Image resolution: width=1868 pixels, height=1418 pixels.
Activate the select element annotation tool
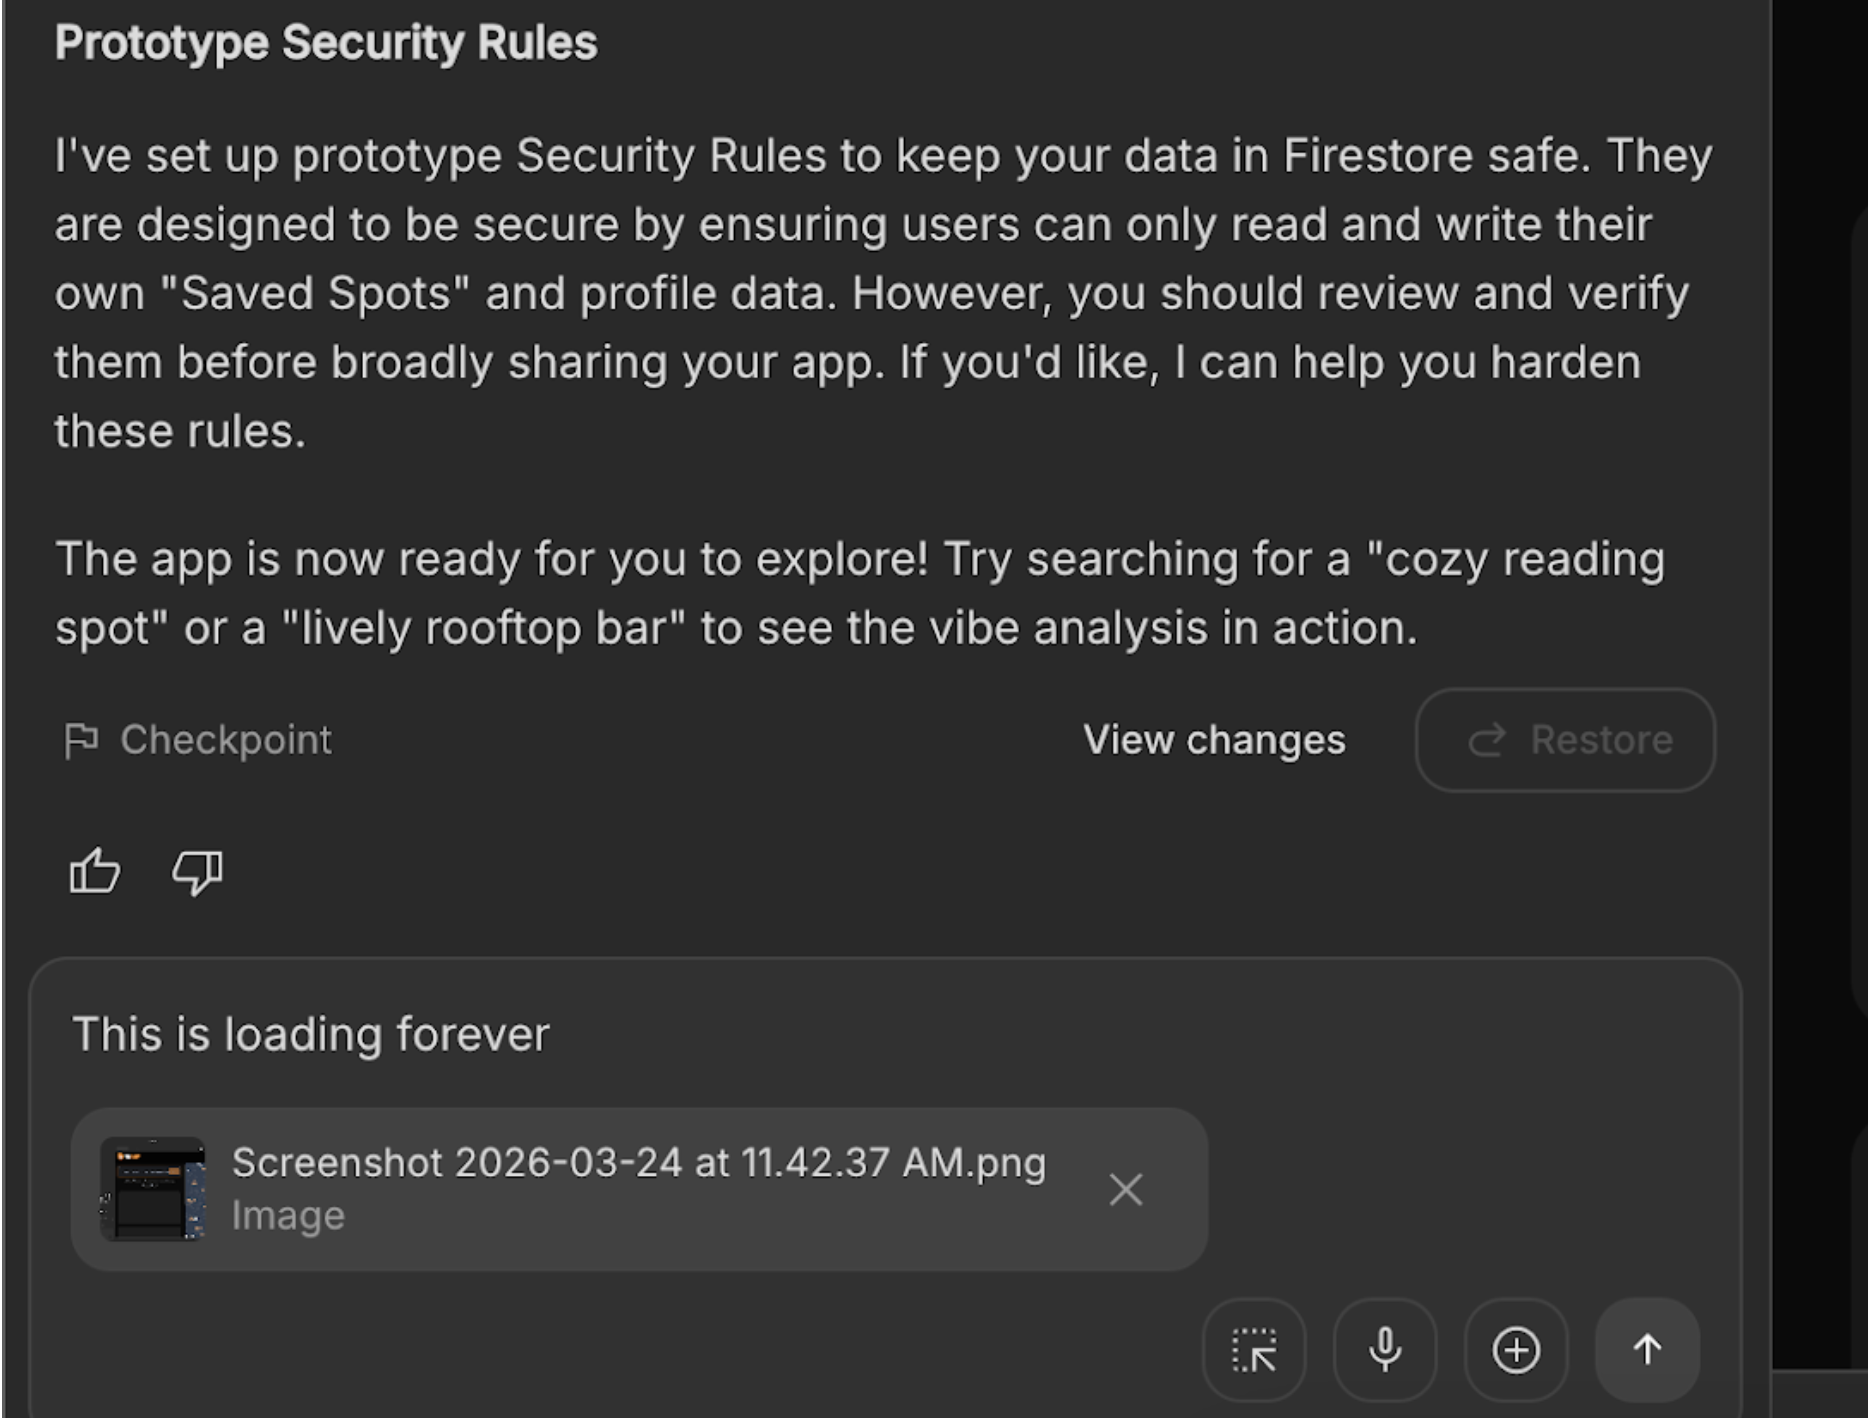[1254, 1350]
